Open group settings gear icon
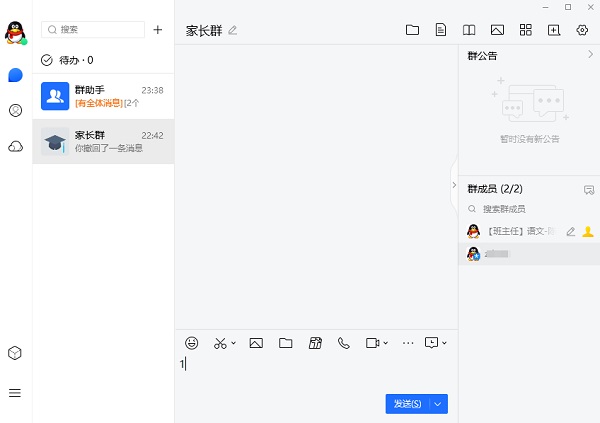Screen dimensions: 600x423 [x=583, y=30]
